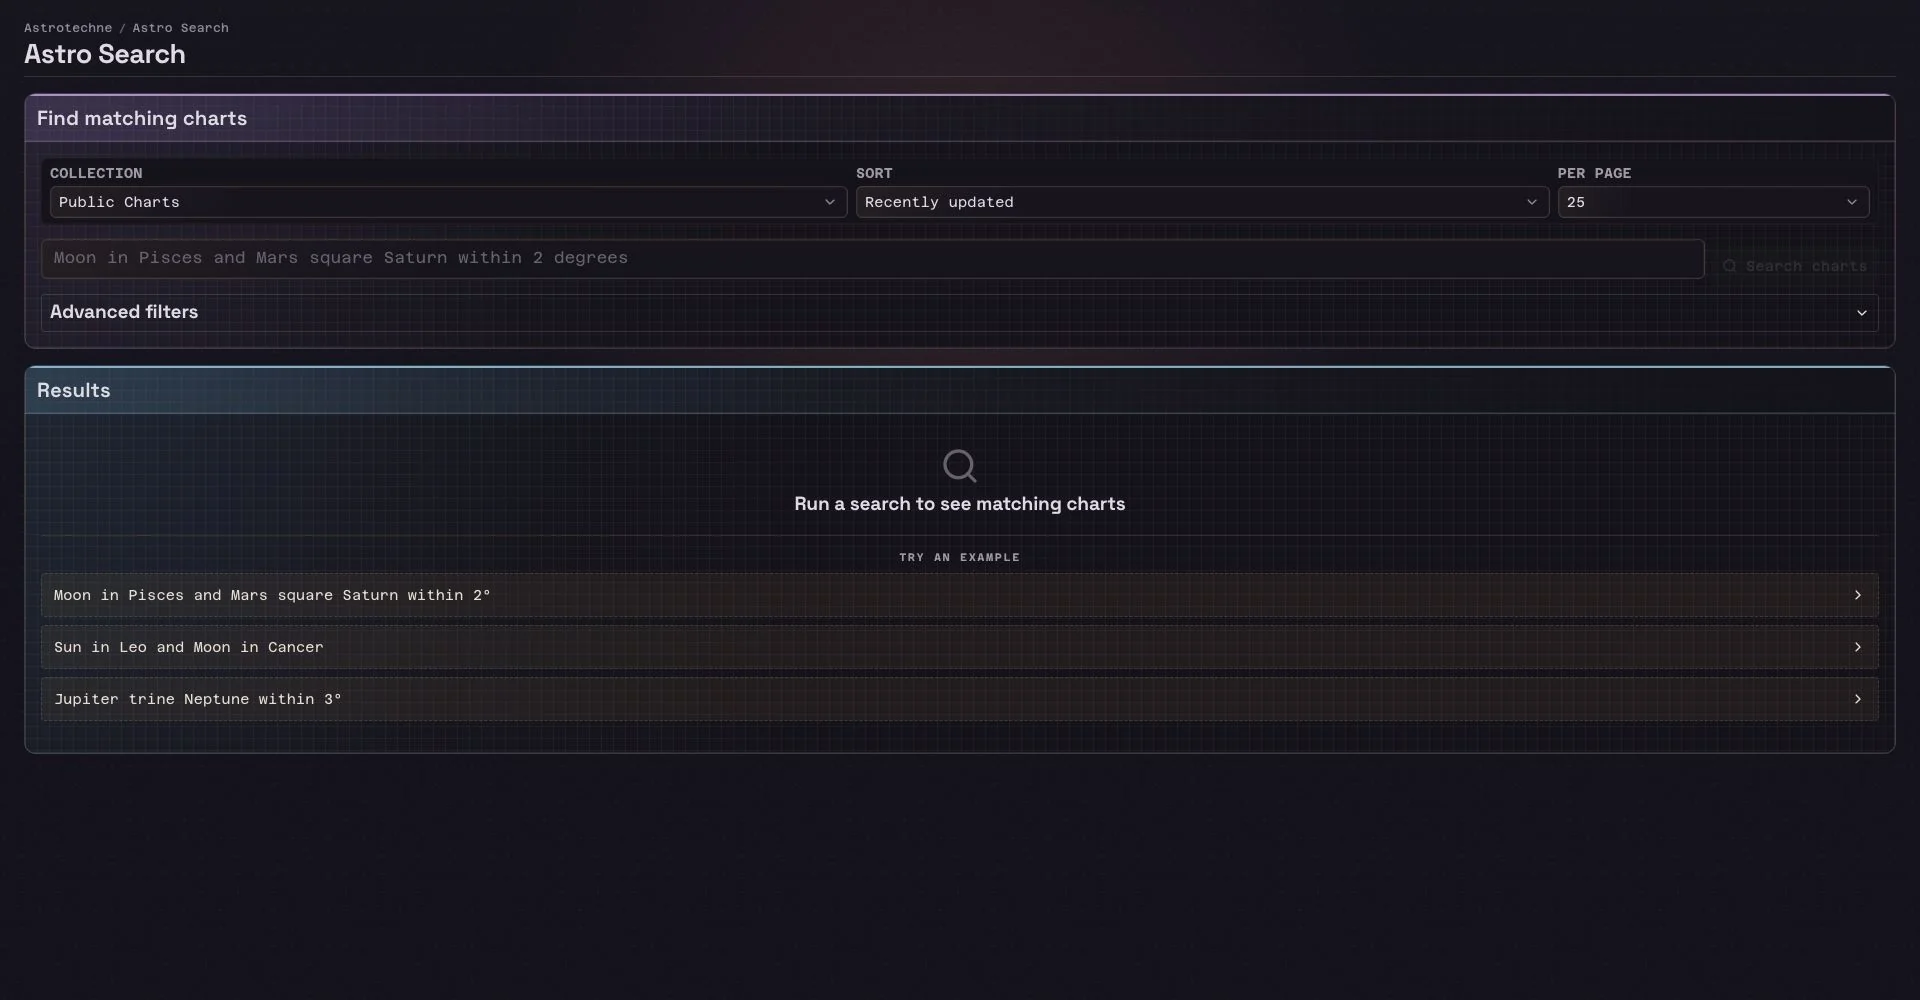Screen dimensions: 1920x1000
Task: Click the Run a search to see matching charts message
Action: point(960,504)
